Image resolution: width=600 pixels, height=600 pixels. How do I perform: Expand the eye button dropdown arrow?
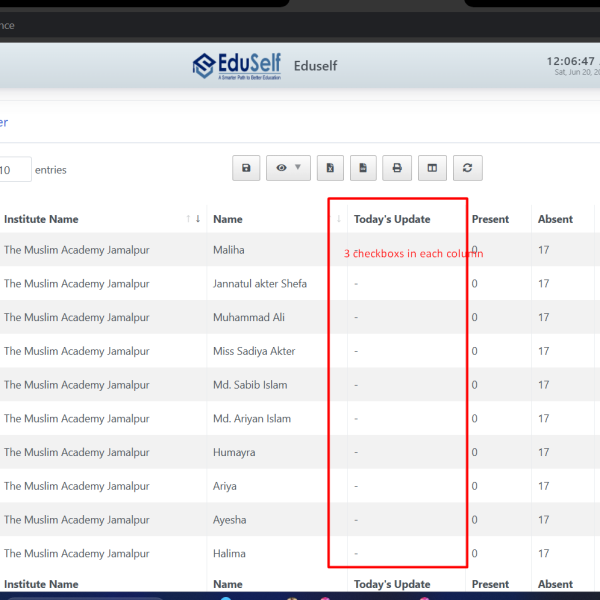[x=298, y=167]
